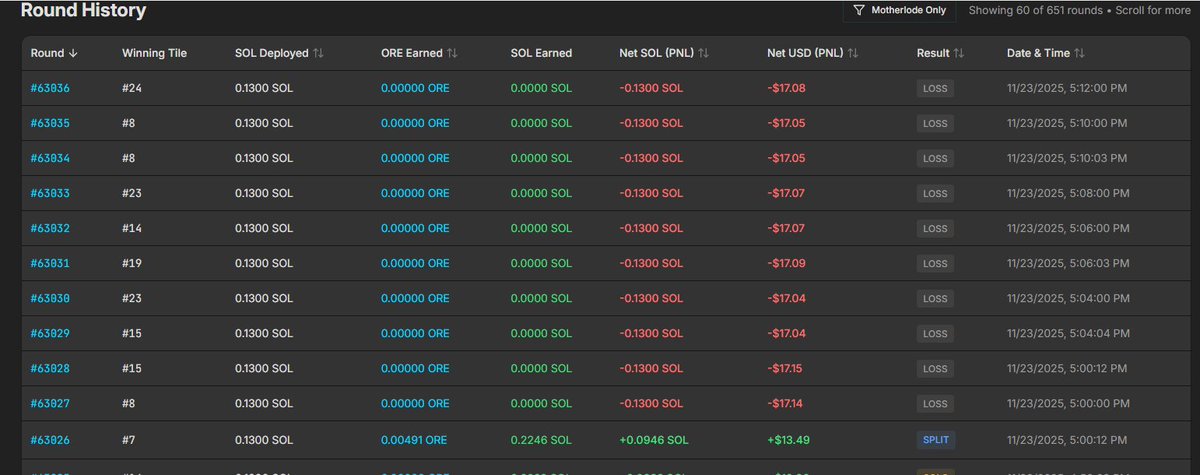Click the +$13.49 net USD value
Image resolution: width=1200 pixels, height=475 pixels.
tap(789, 439)
